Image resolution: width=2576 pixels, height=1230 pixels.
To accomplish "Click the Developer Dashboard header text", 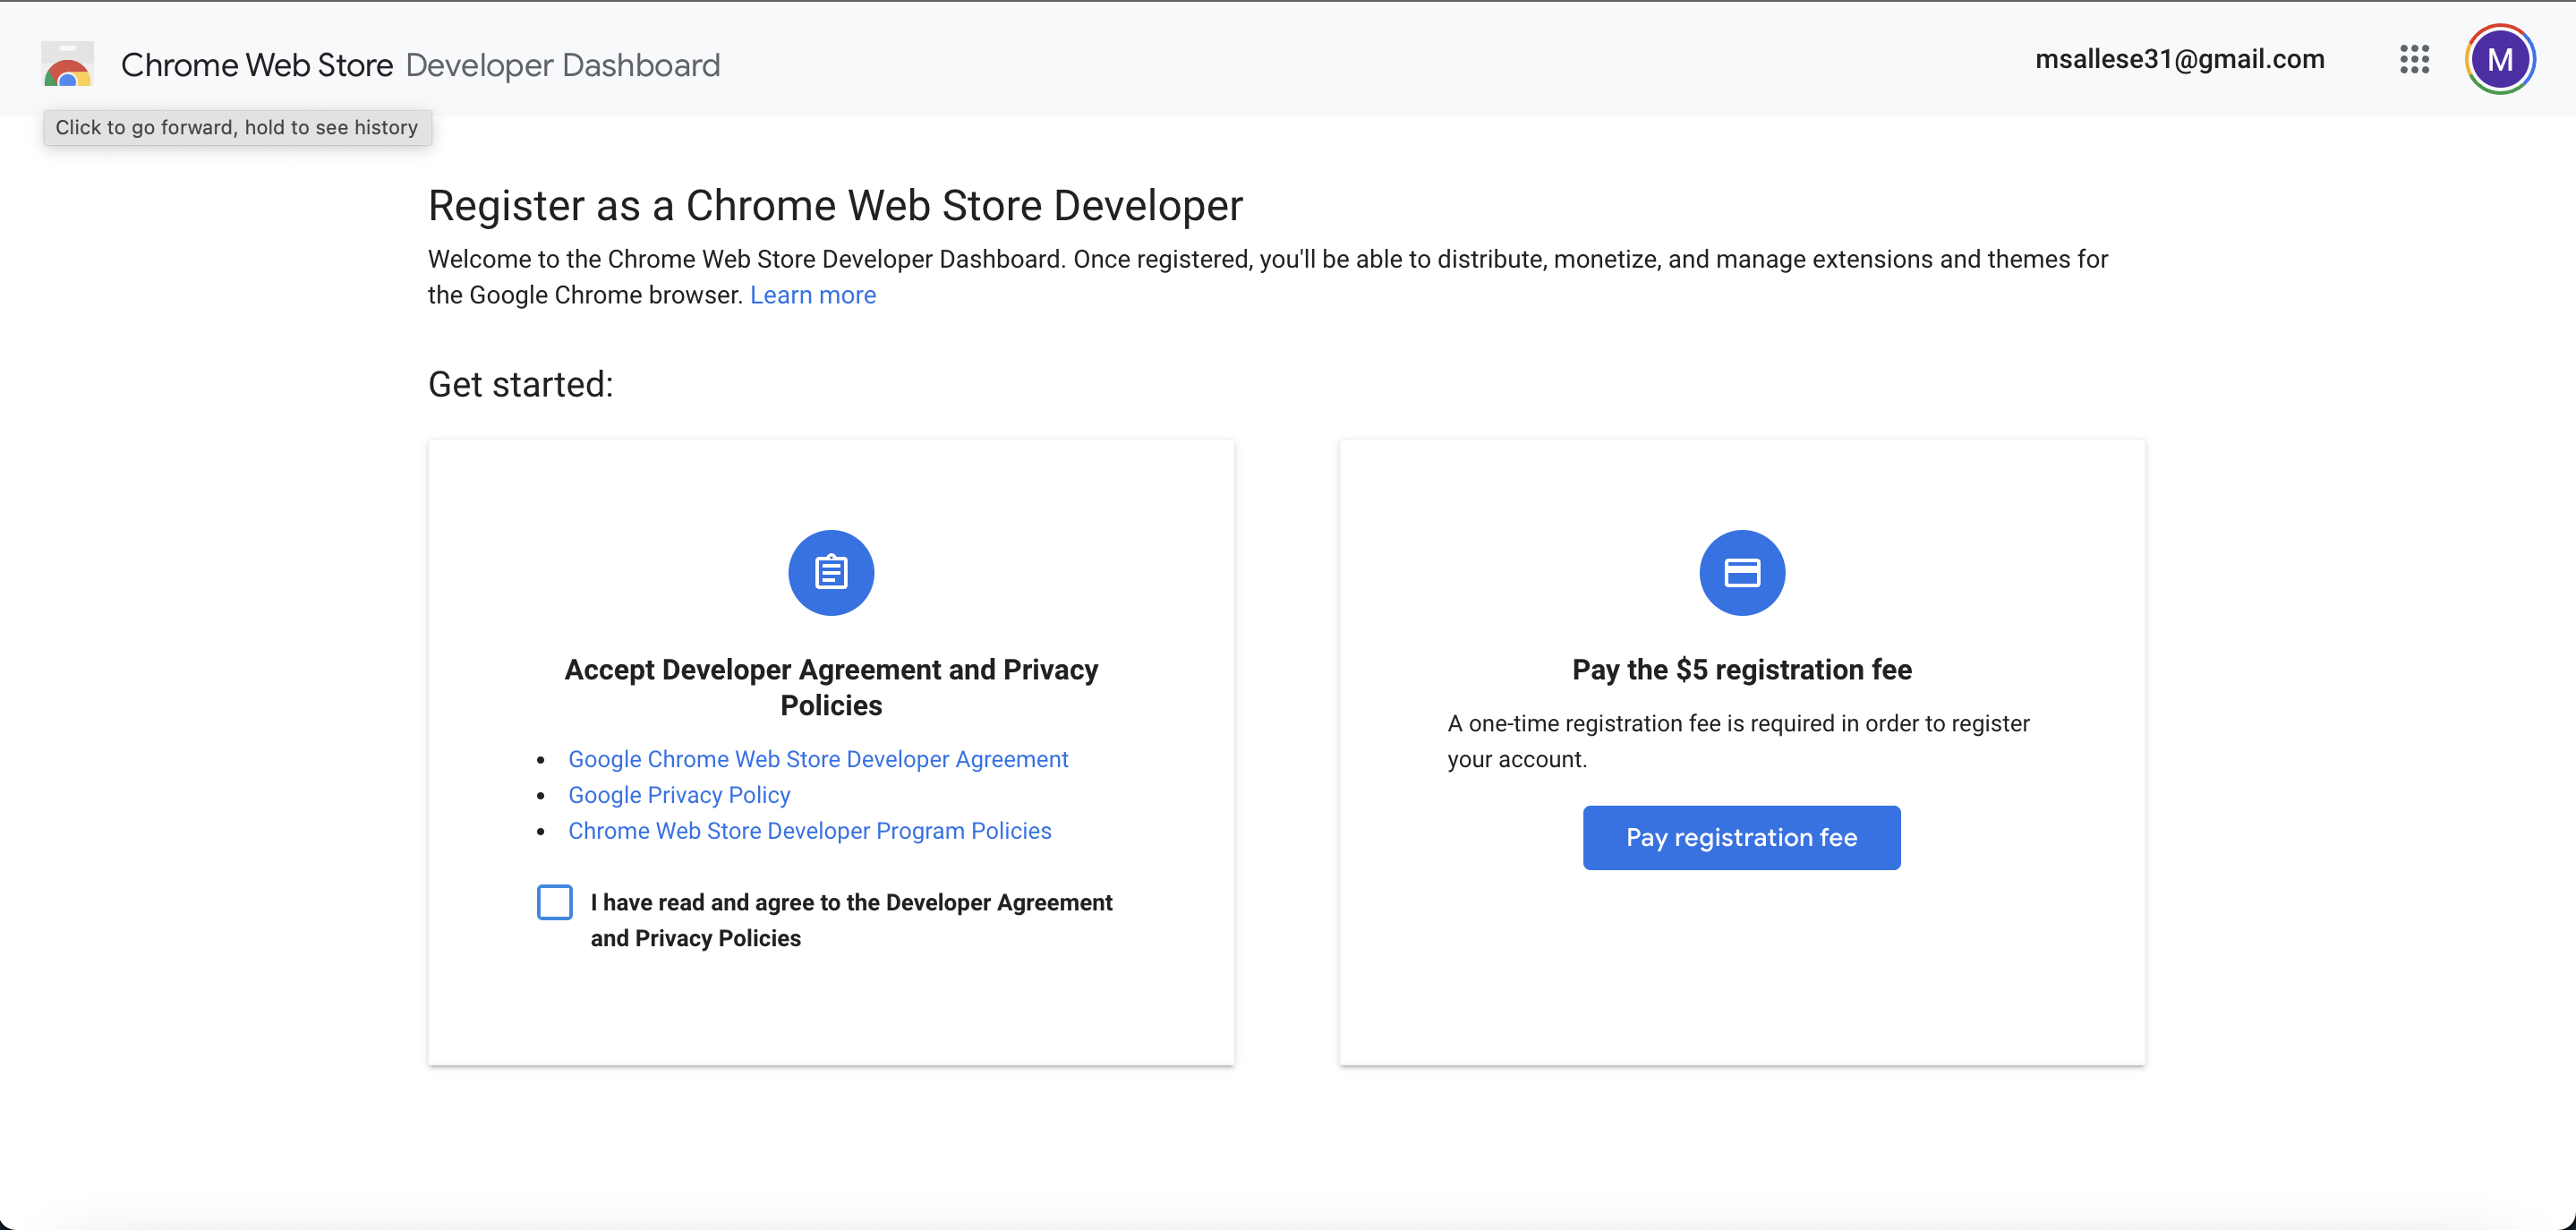I will tap(563, 65).
